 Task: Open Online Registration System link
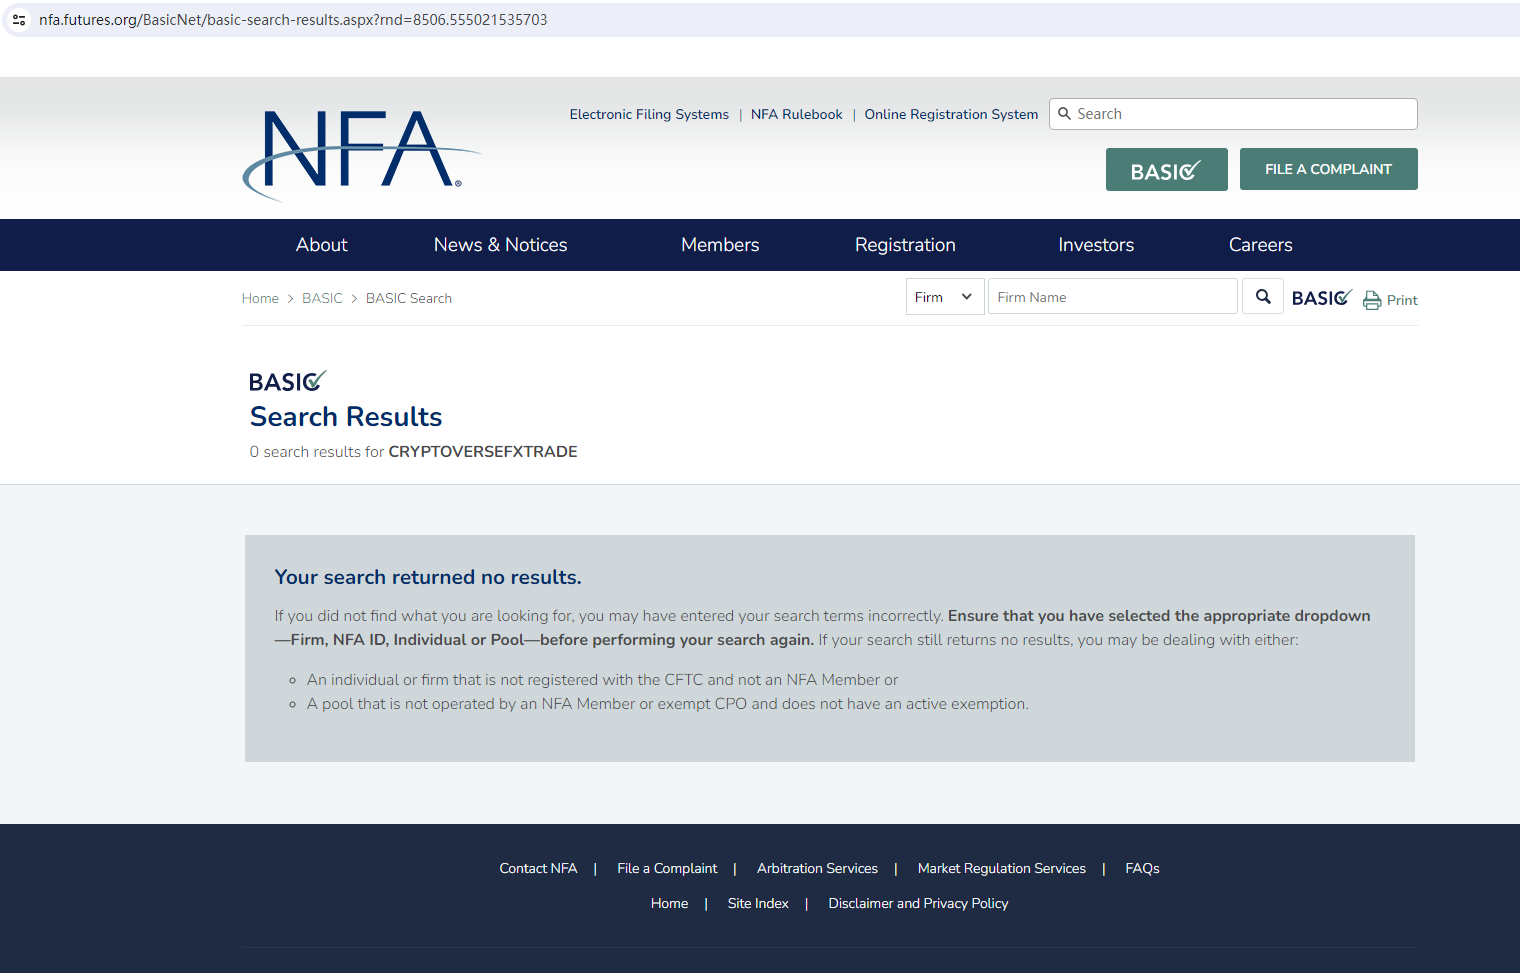tap(951, 114)
